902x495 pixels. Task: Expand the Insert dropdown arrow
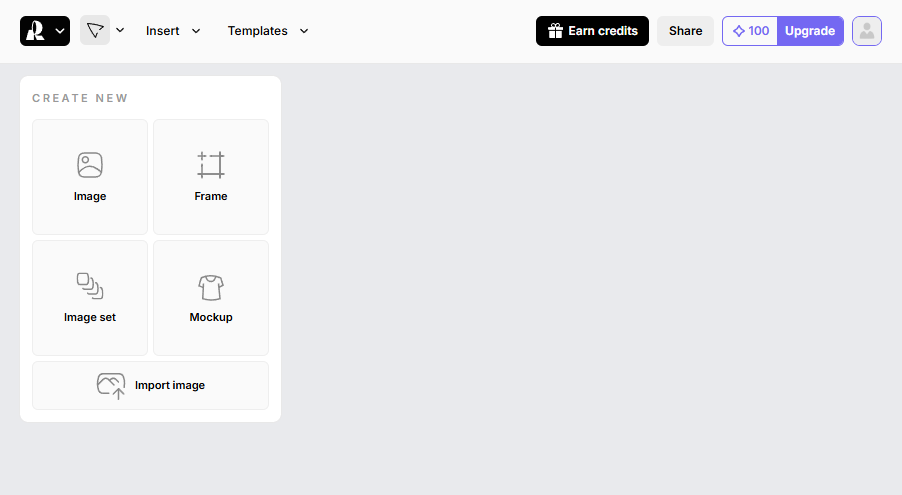click(196, 31)
